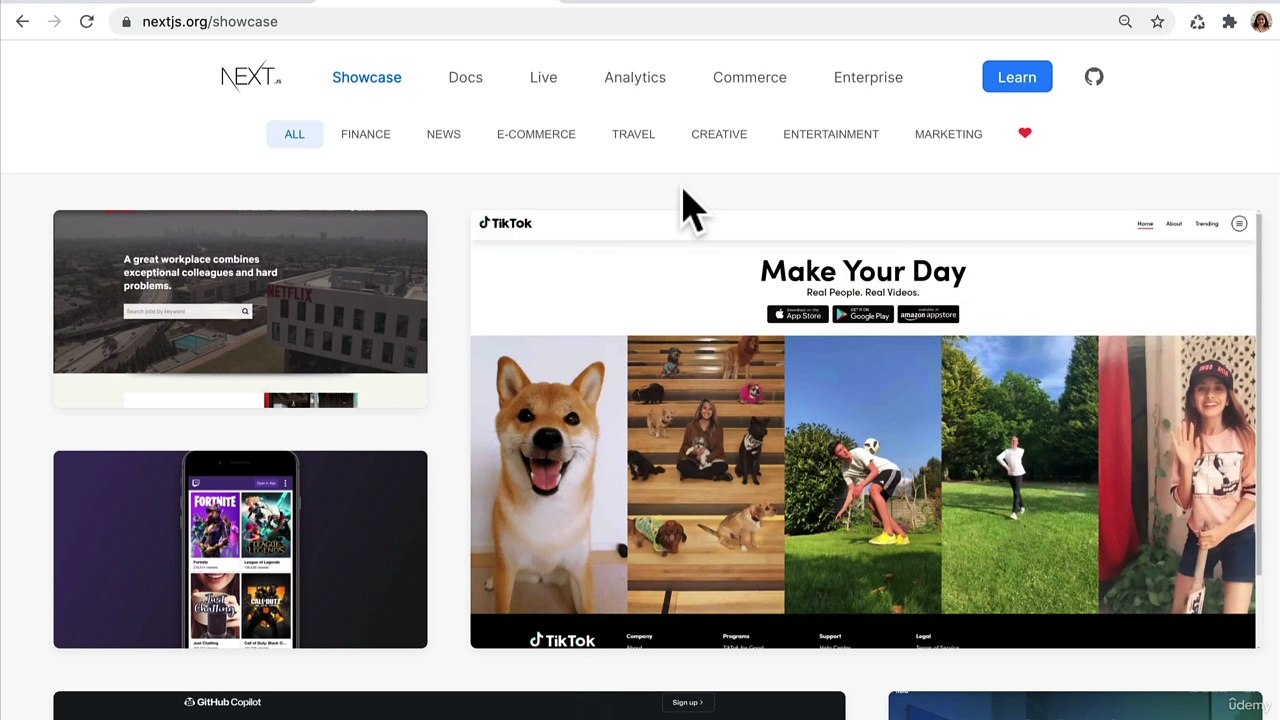
Task: Filter showcase by MARKETING
Action: [x=948, y=134]
